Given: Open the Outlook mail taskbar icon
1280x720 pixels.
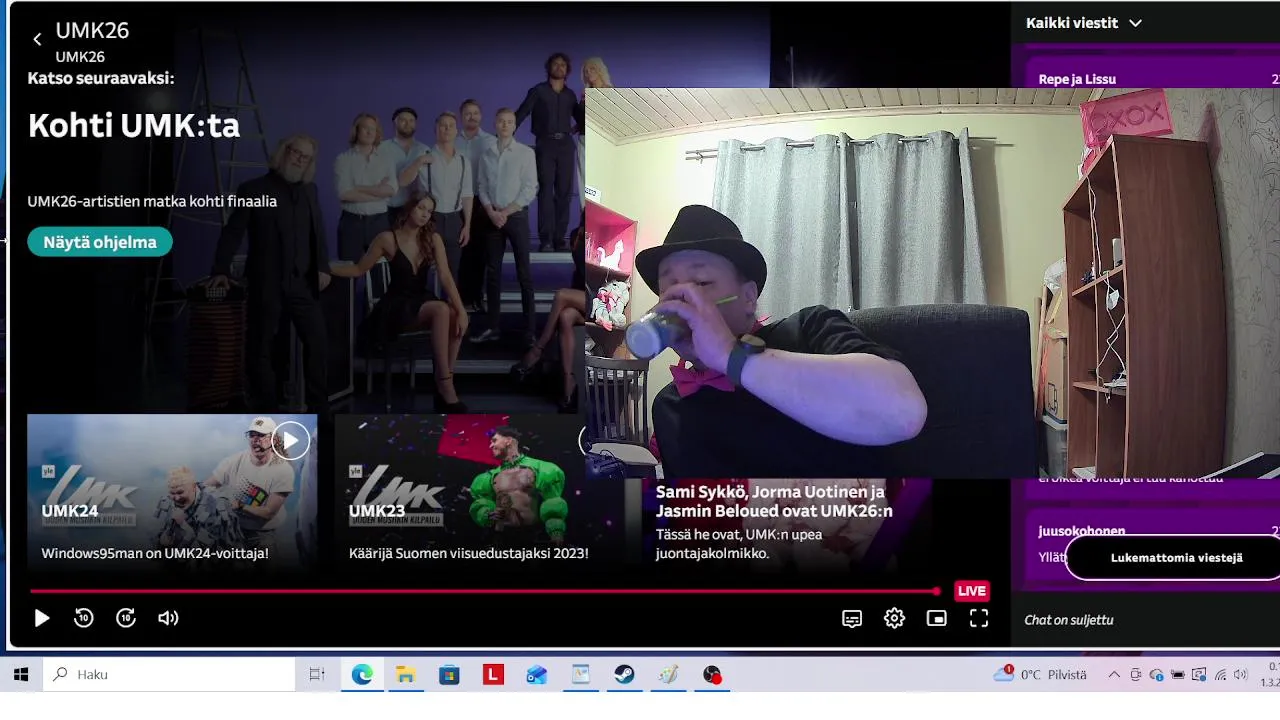Looking at the screenshot, I should click(537, 675).
